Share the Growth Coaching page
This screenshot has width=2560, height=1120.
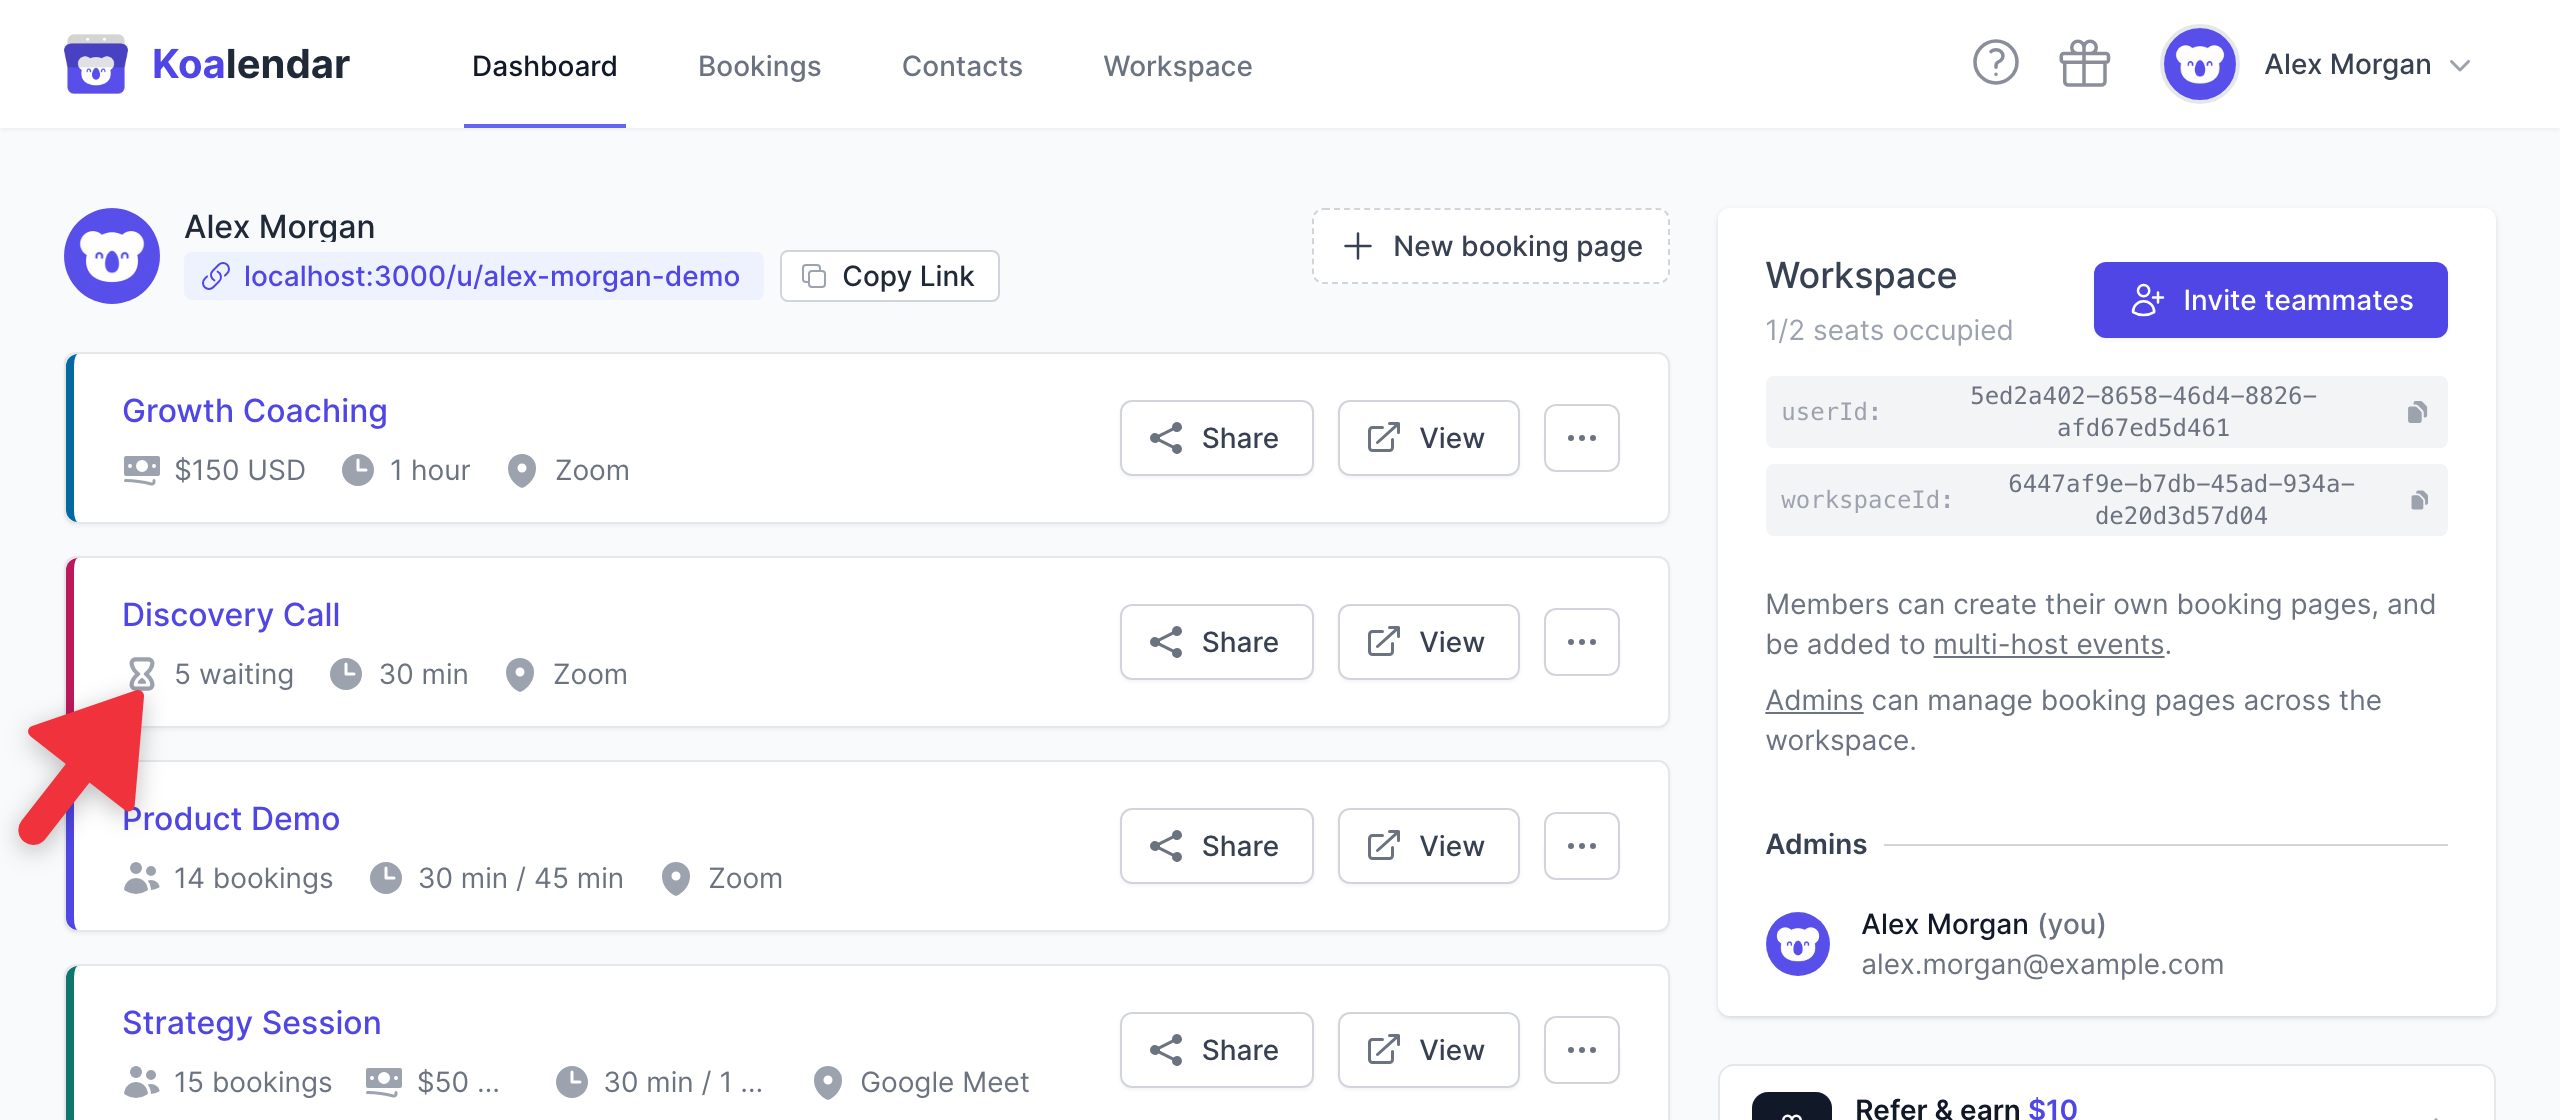coord(1216,438)
